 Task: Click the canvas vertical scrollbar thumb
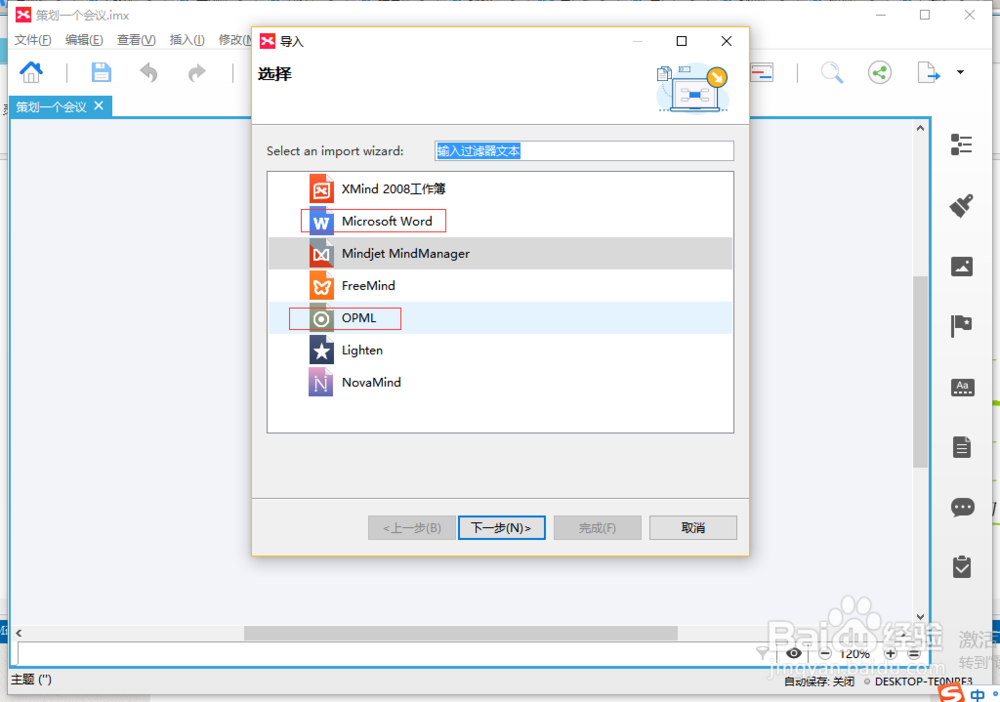[x=920, y=372]
